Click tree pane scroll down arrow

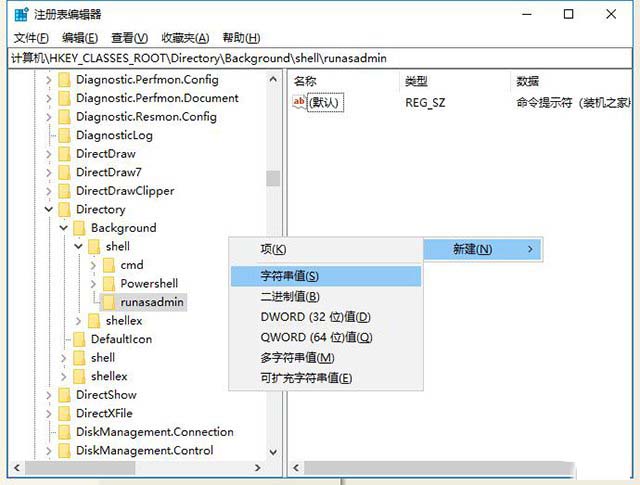coord(273,452)
